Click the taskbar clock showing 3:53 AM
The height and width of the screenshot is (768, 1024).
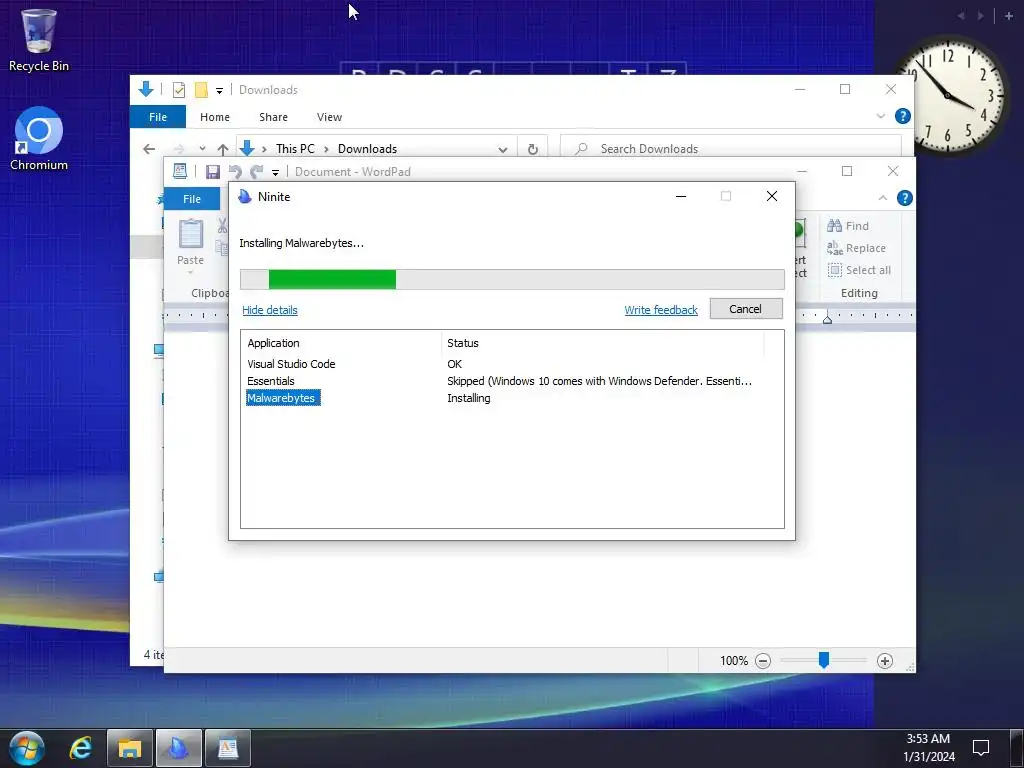pos(929,748)
